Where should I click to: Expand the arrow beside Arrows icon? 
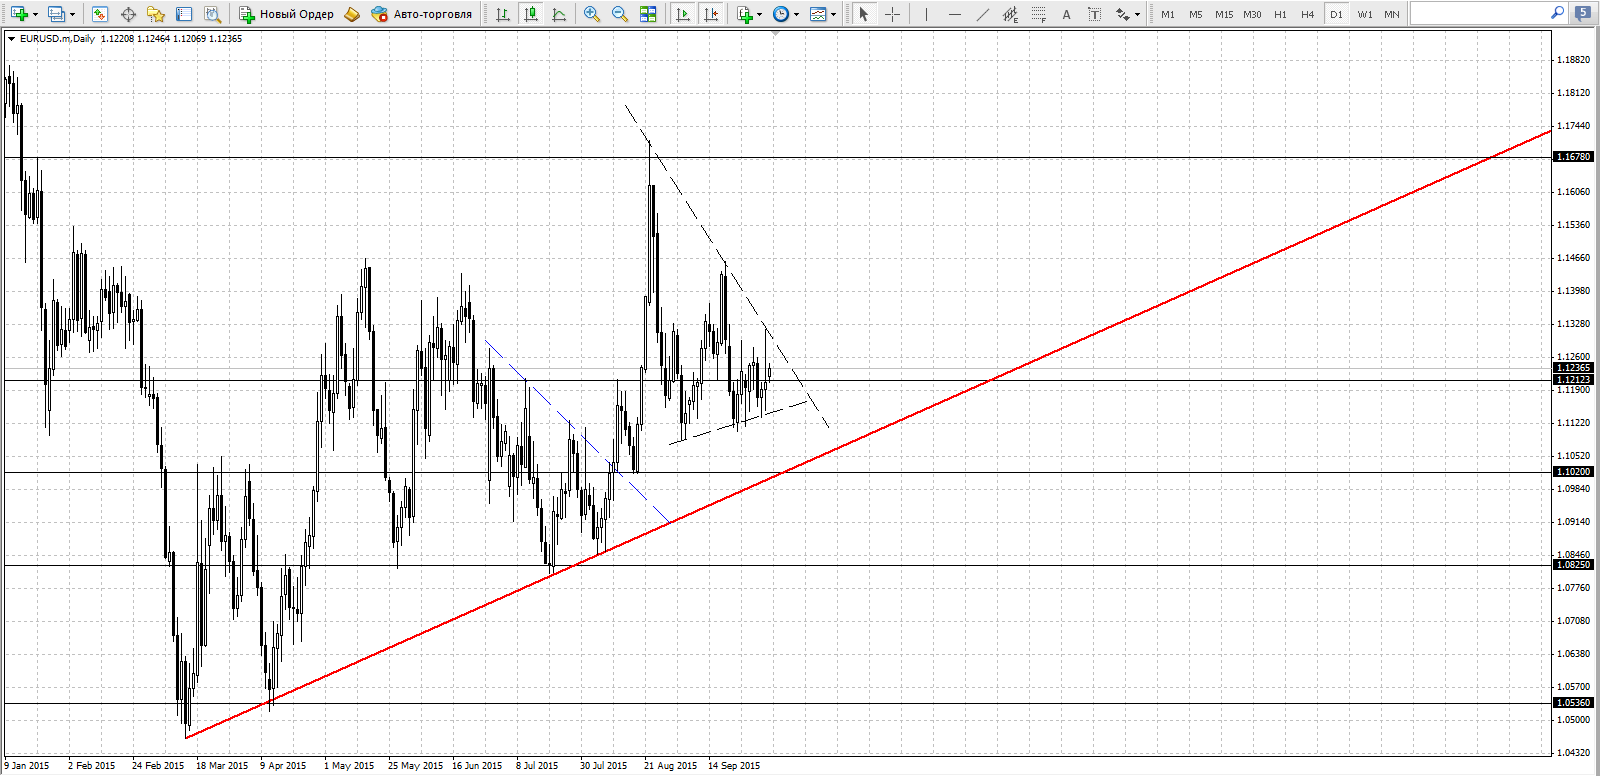(x=1138, y=14)
